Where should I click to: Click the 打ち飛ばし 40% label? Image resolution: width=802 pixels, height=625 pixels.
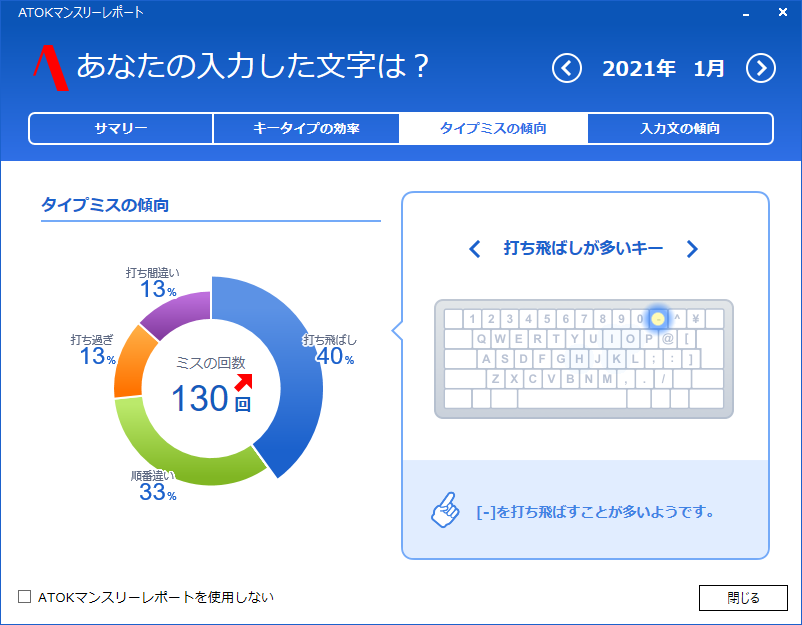330,349
